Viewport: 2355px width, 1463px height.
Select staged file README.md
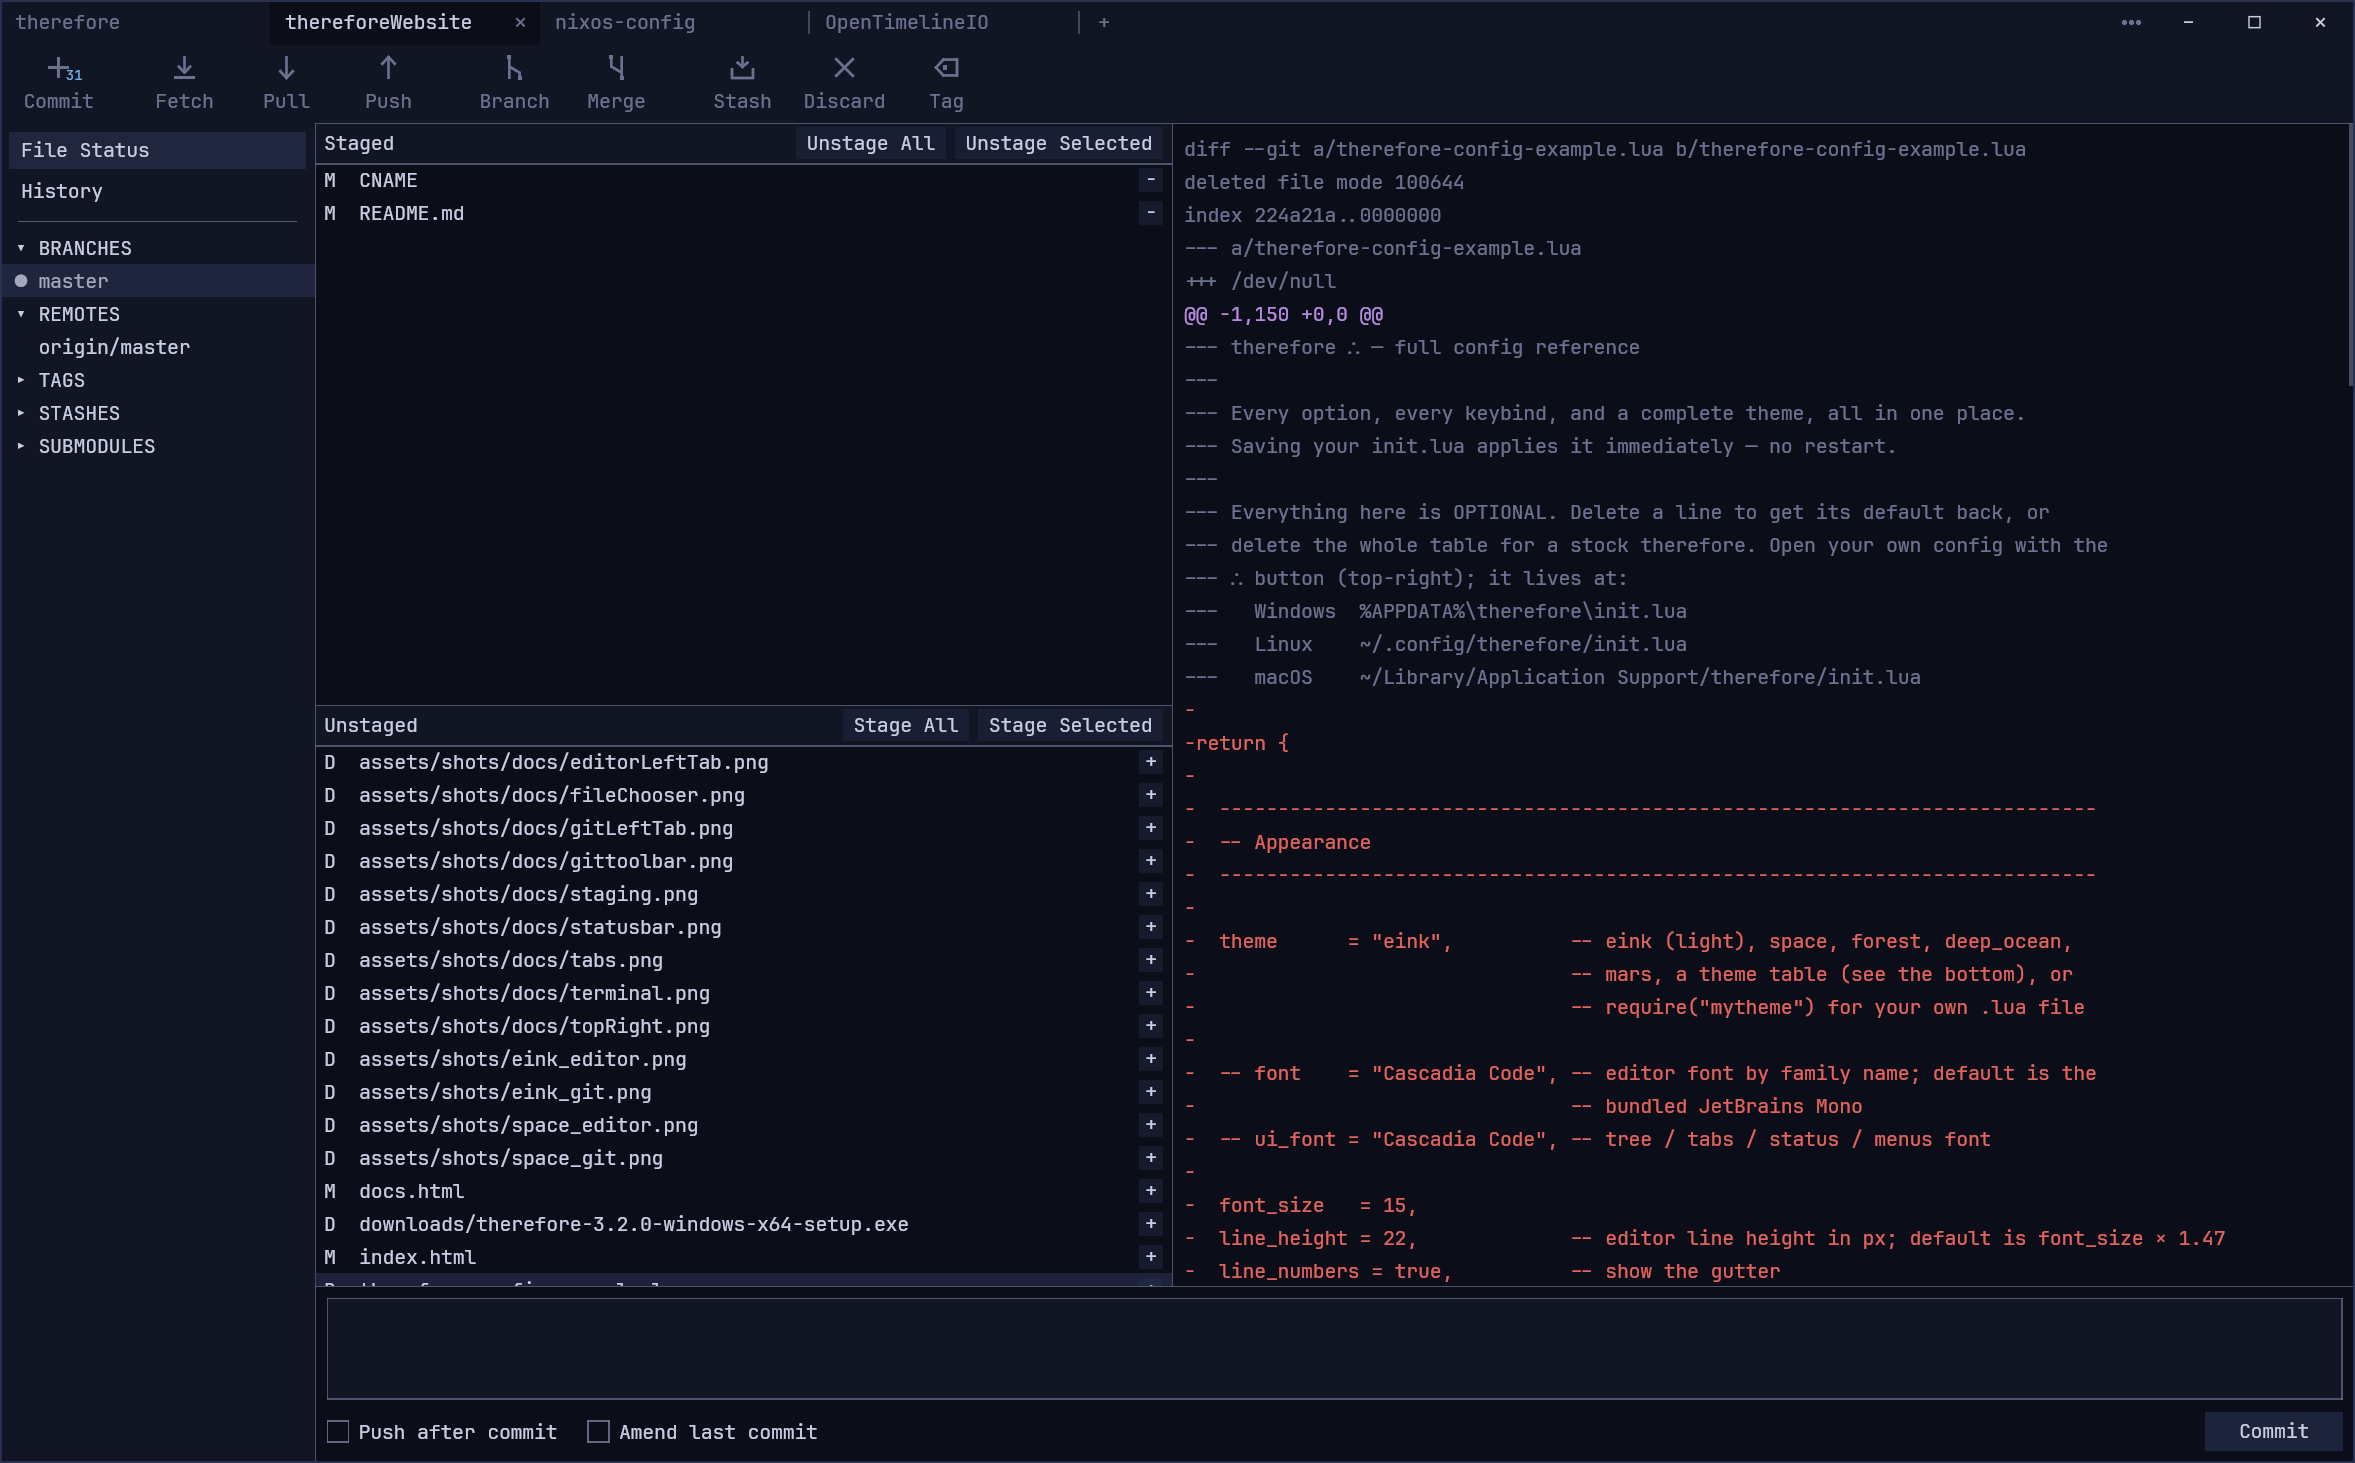pos(743,213)
